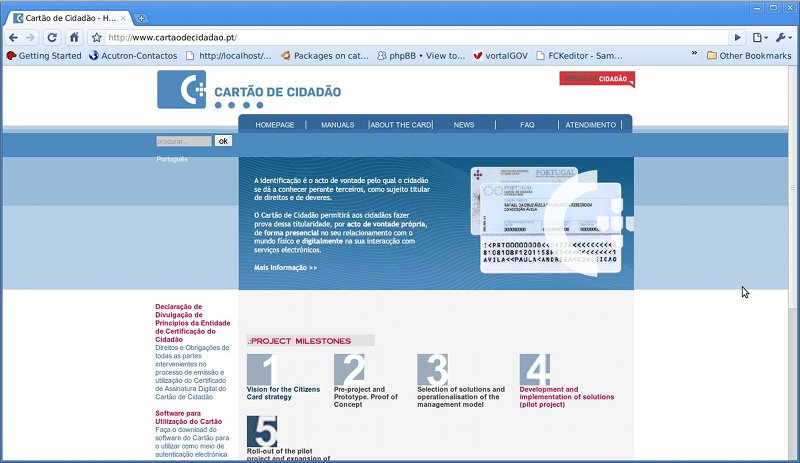Switch language to Português
Image resolution: width=800 pixels, height=463 pixels.
[x=172, y=159]
